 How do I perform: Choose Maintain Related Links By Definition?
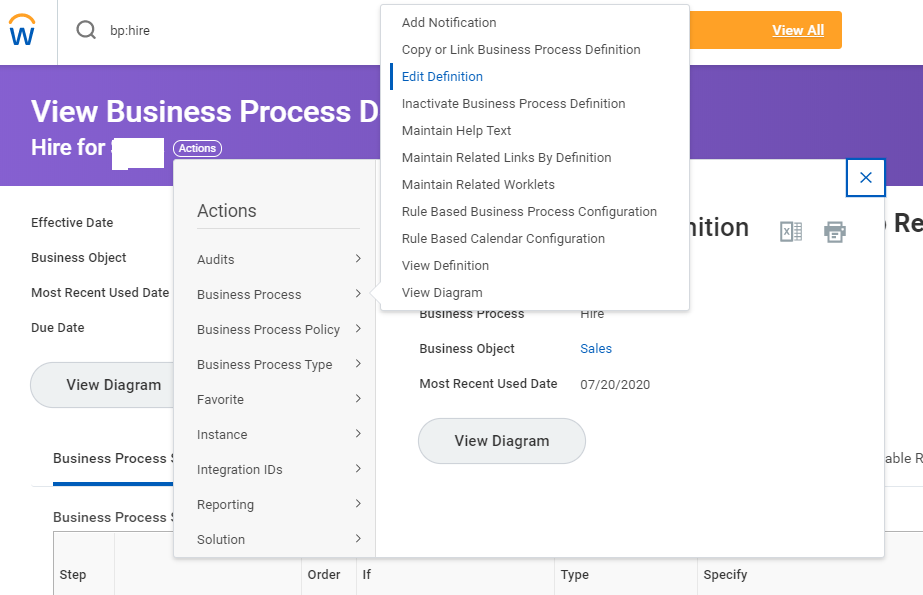[506, 158]
